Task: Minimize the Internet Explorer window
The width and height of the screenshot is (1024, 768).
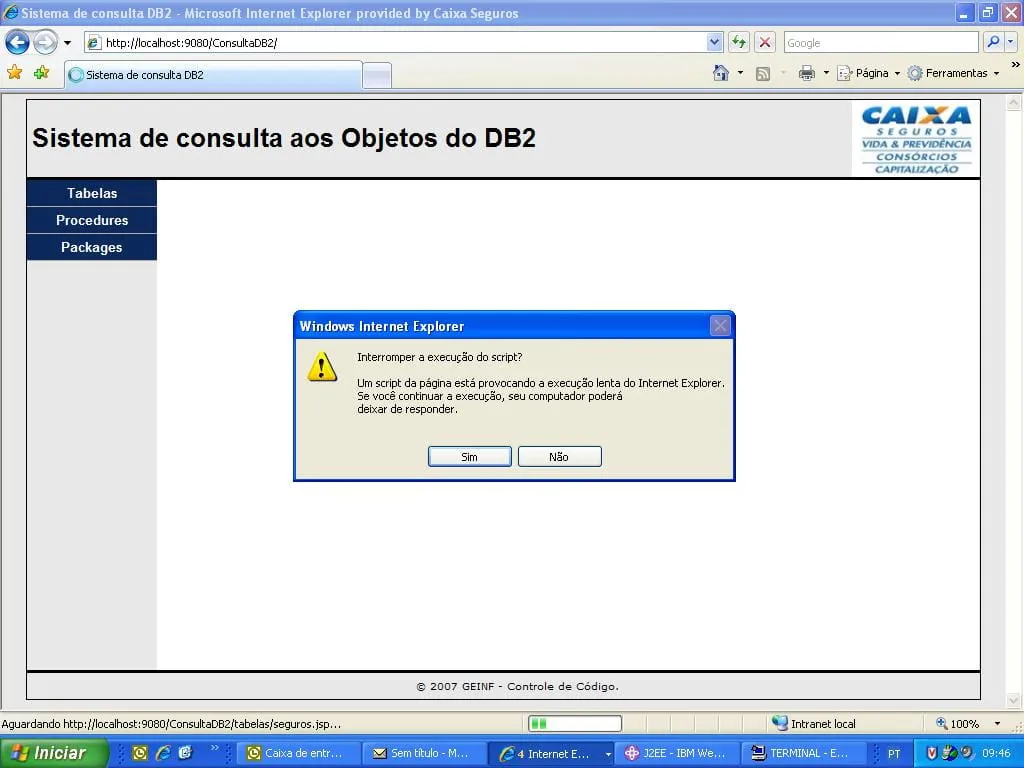Action: pos(965,12)
